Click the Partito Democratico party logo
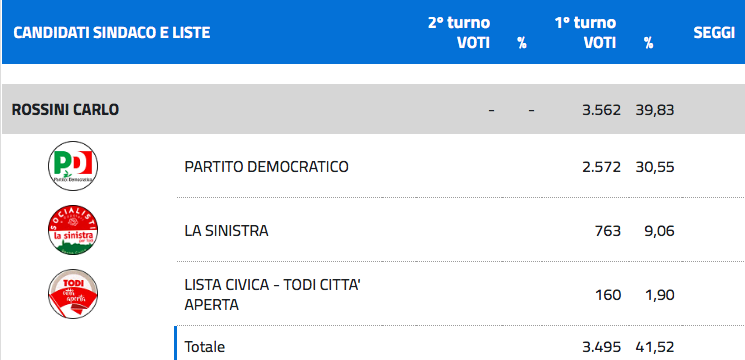 (x=73, y=166)
